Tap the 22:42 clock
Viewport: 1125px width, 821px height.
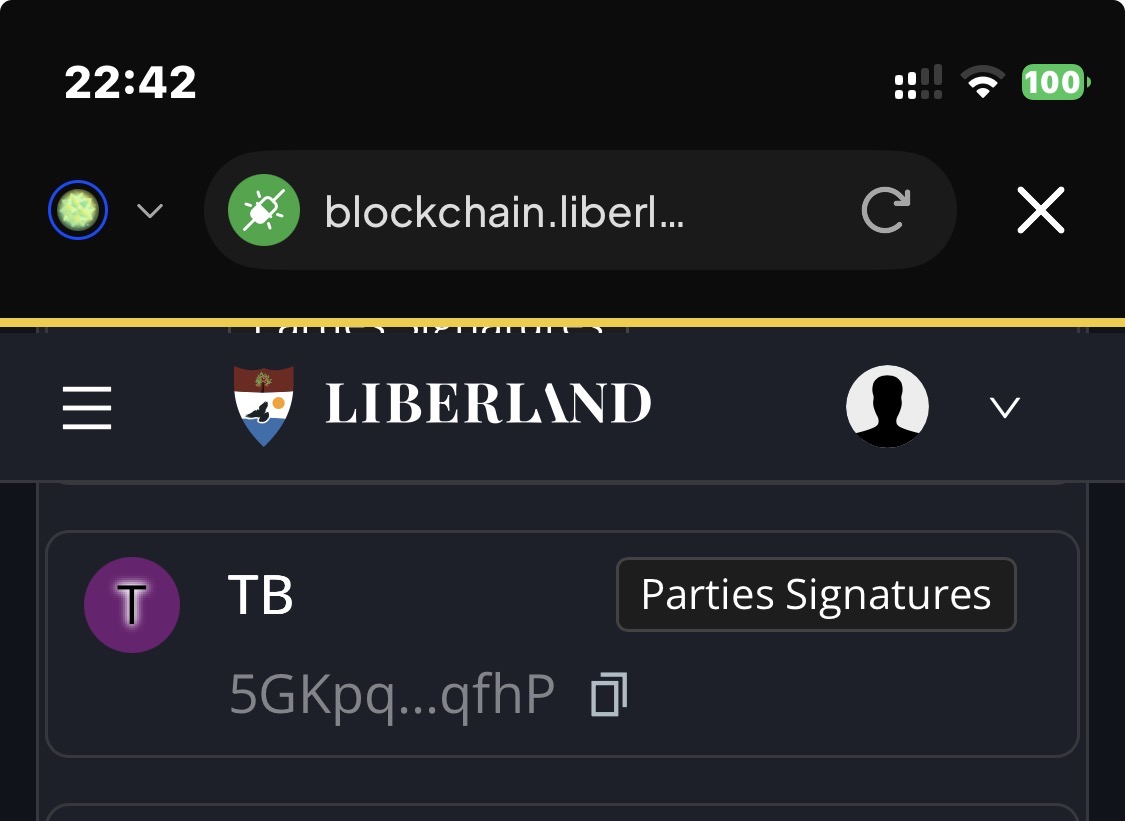(131, 82)
